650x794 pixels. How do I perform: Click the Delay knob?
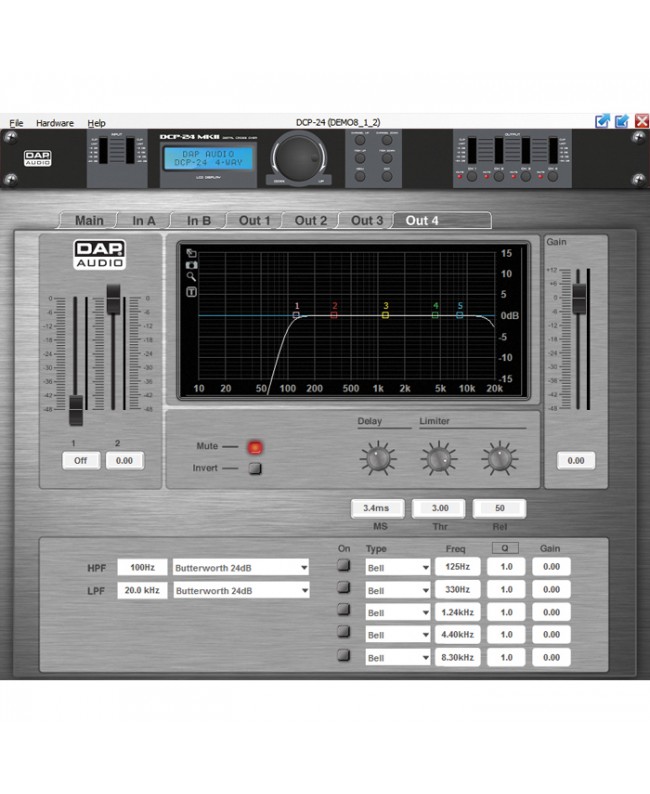378,458
